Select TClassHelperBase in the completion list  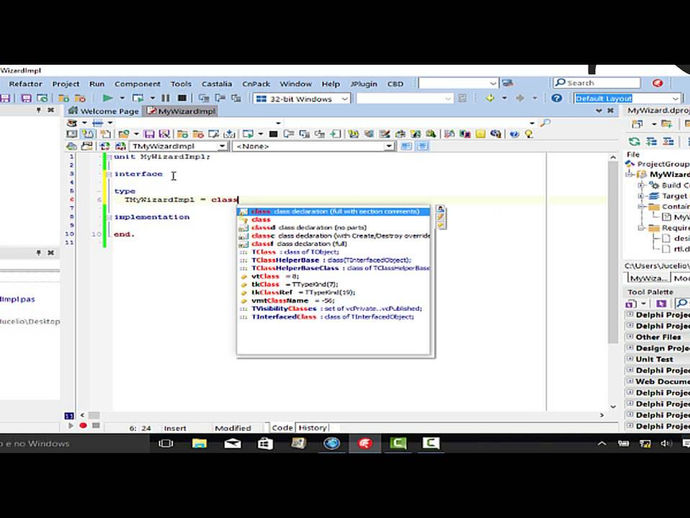coord(333,260)
